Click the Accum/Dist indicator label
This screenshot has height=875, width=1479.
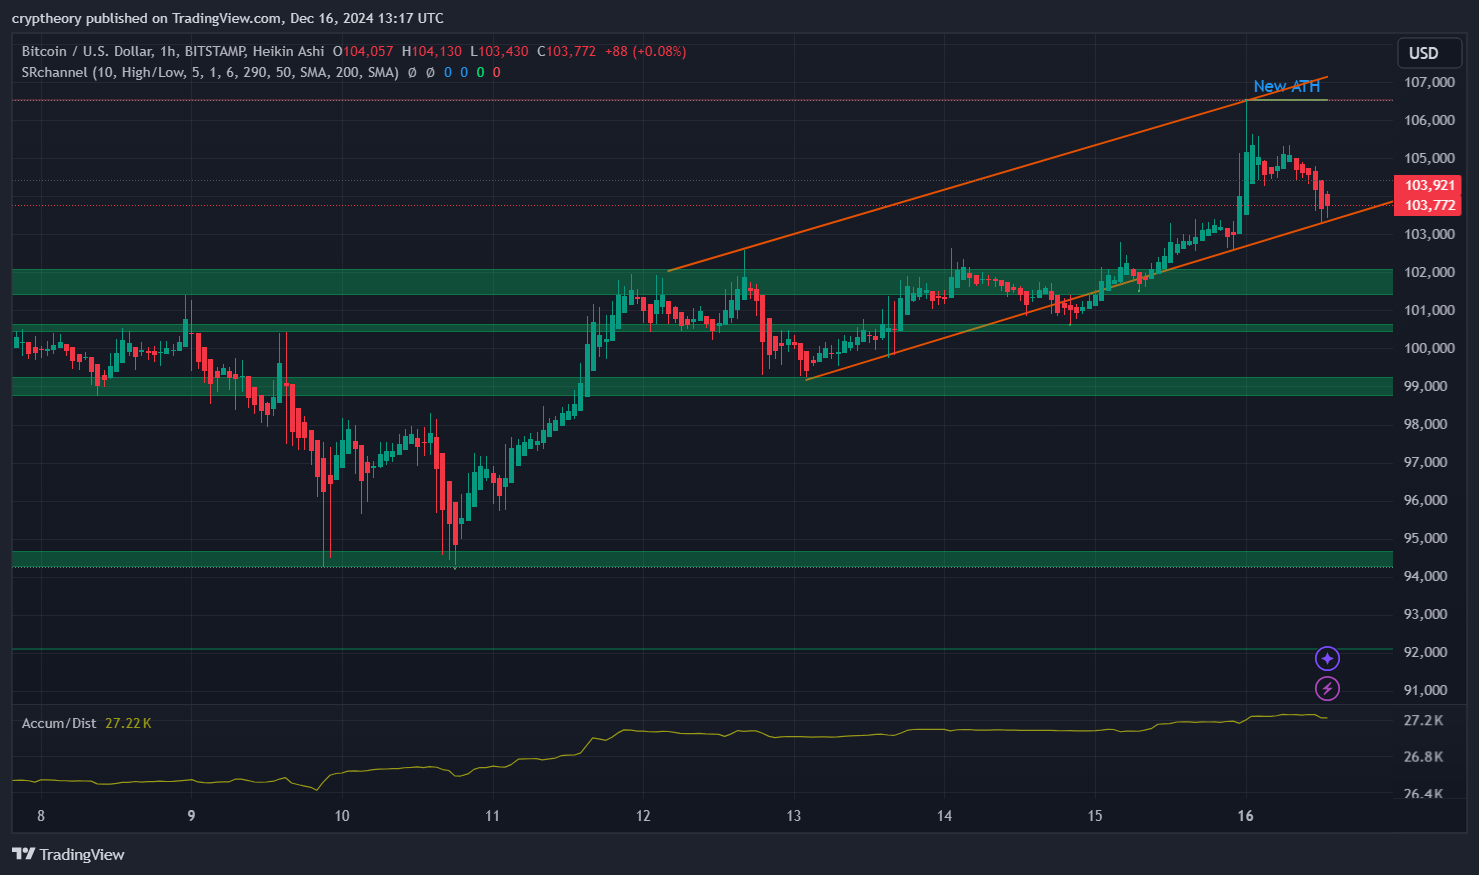[59, 723]
